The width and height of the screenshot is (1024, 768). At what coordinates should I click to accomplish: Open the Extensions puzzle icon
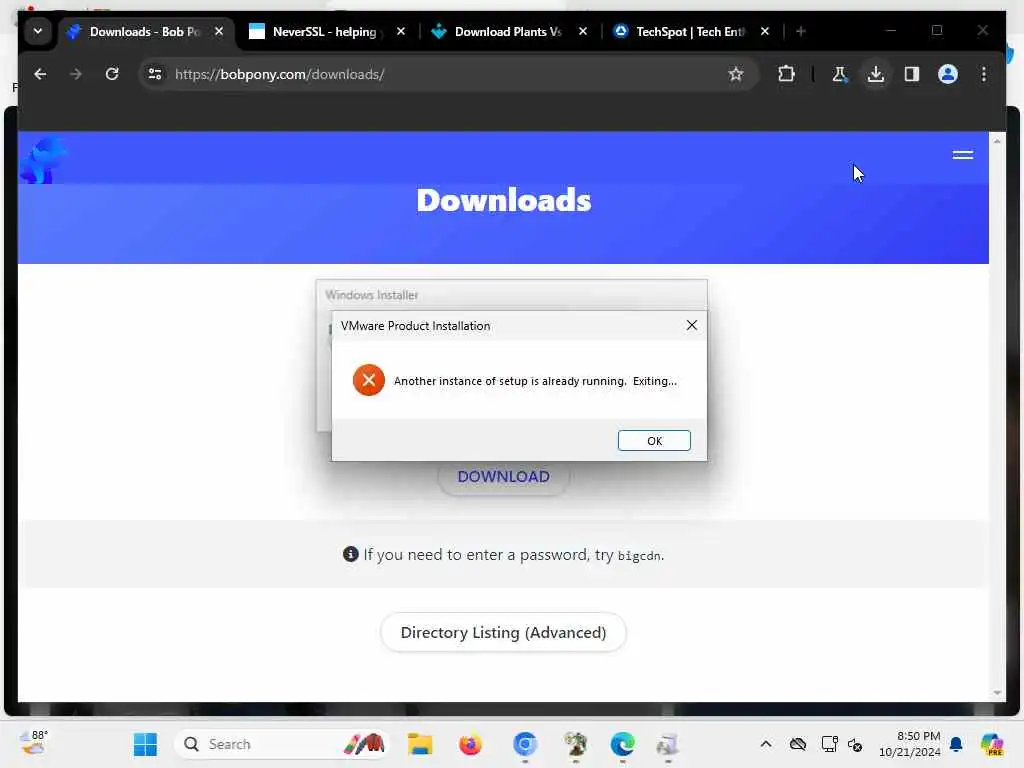click(786, 74)
